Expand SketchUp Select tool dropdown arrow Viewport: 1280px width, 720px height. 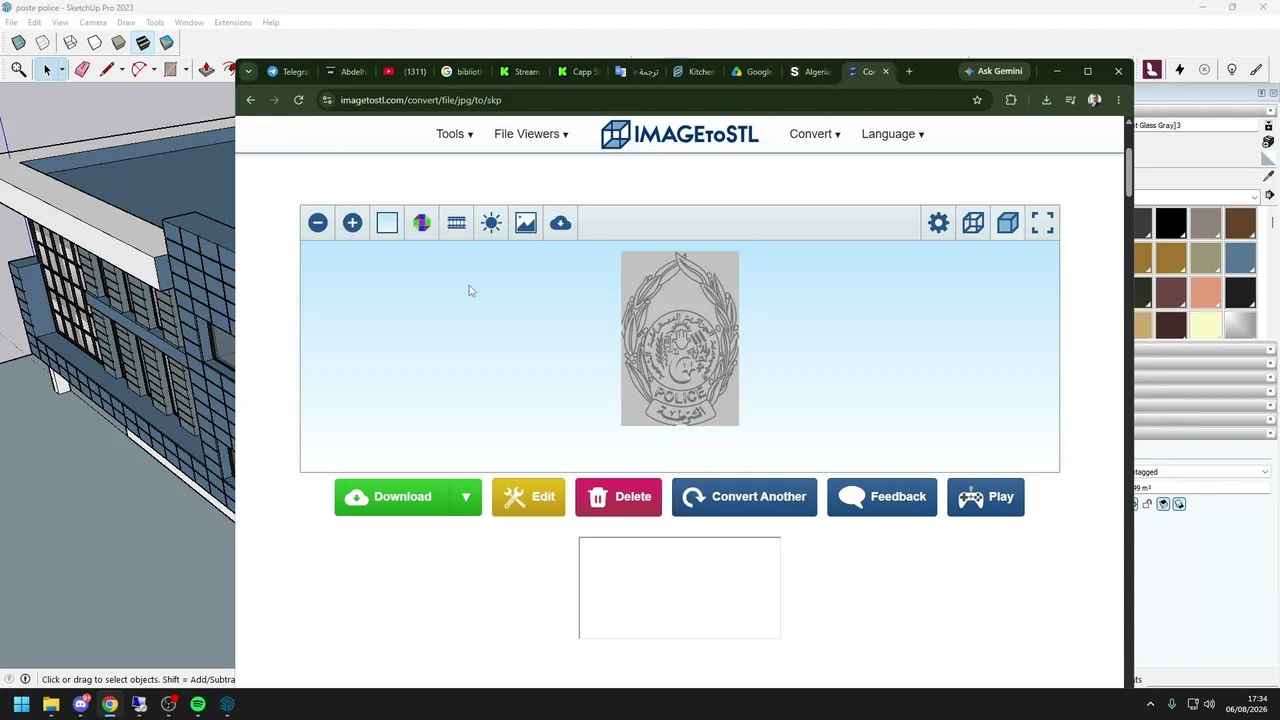(x=62, y=70)
